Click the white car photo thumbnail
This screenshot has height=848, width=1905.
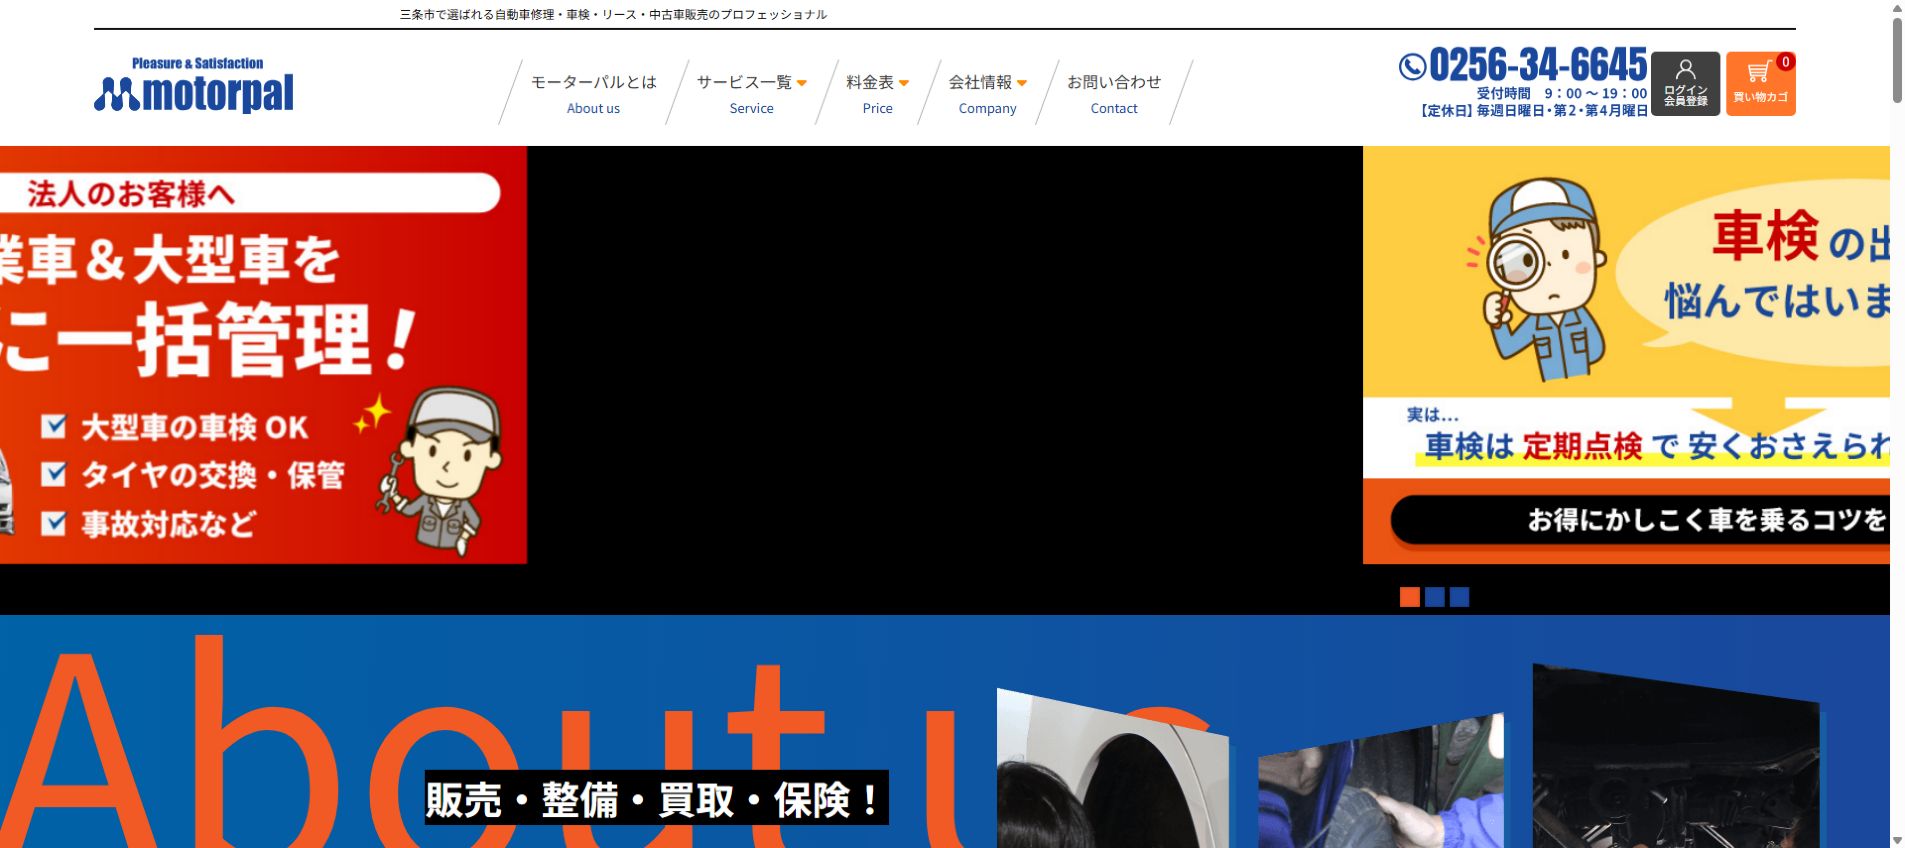(1113, 768)
